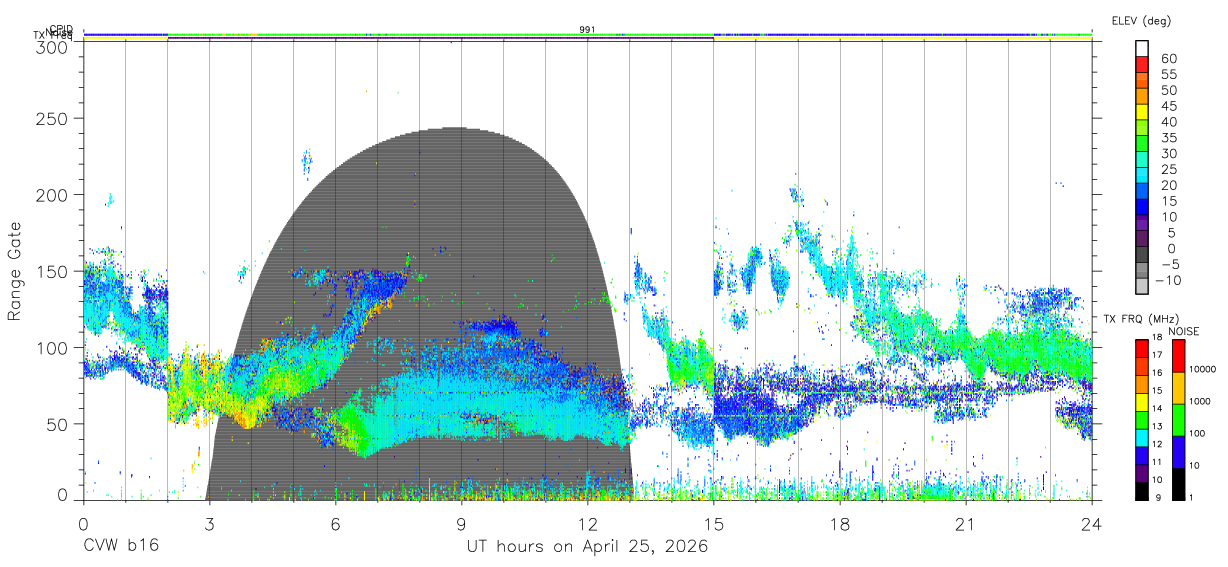Click the '200' tick on Range Gate axis
The width and height of the screenshot is (1228, 567).
click(50, 195)
